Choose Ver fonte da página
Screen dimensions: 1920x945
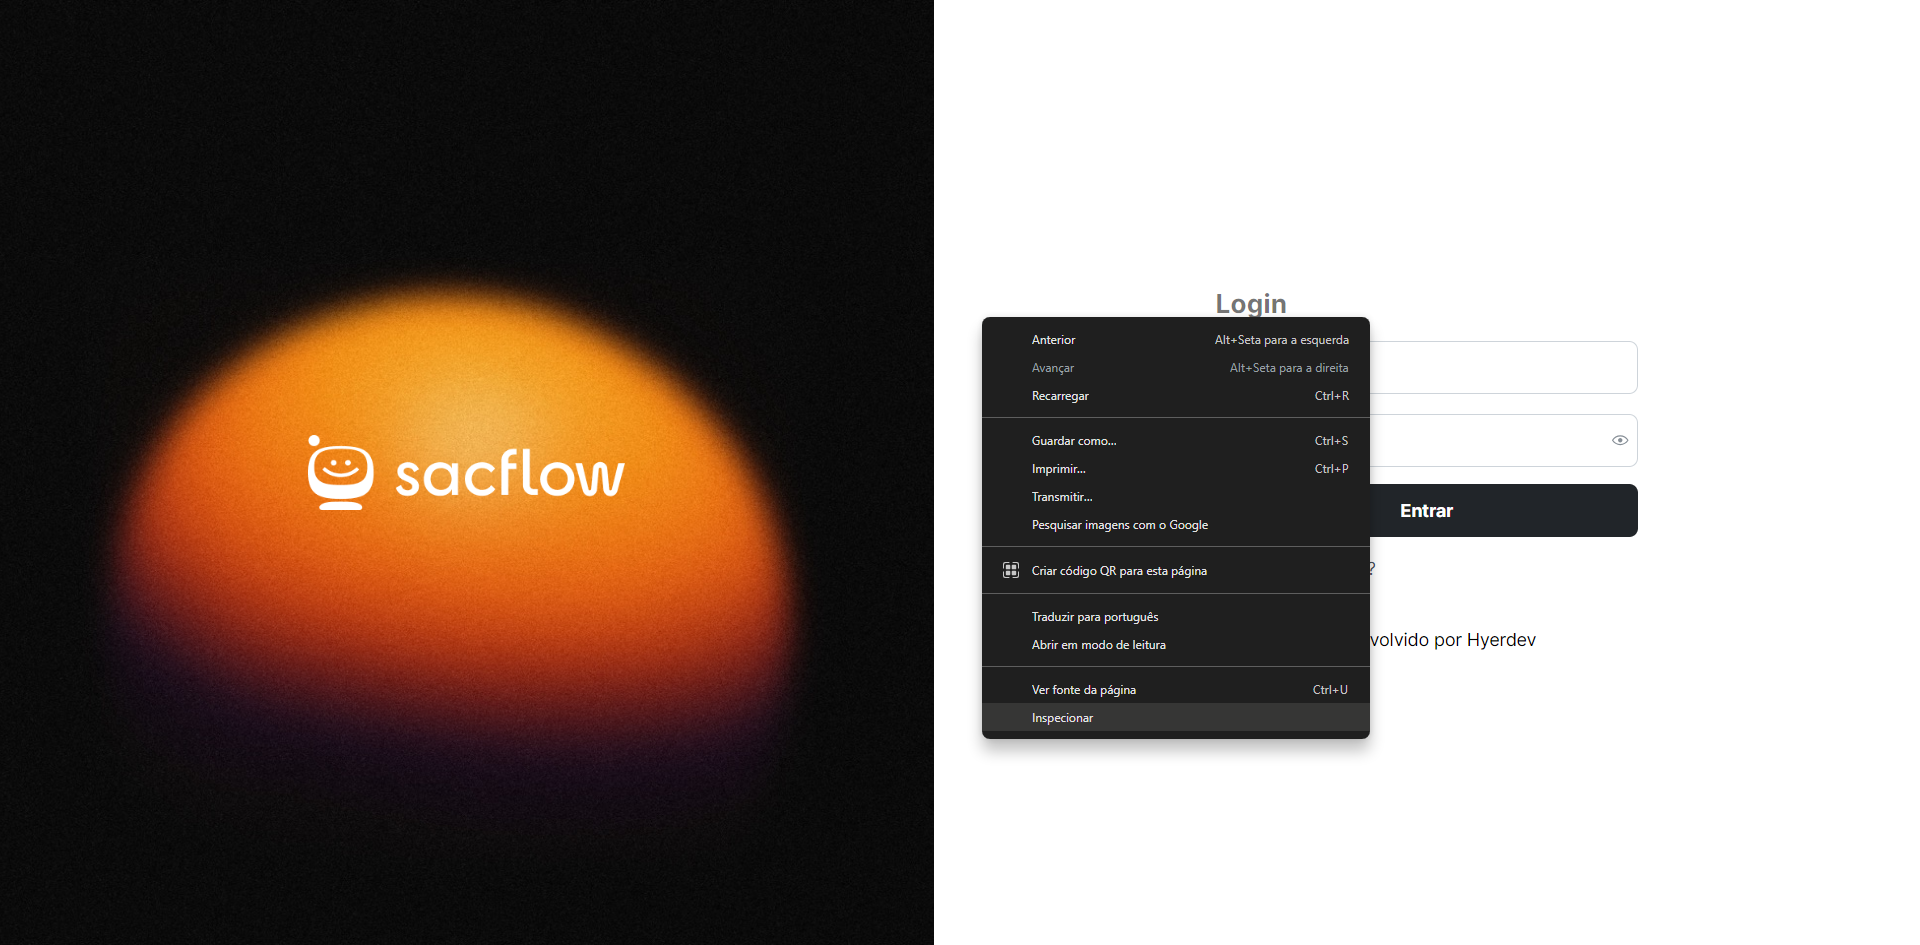(1083, 690)
